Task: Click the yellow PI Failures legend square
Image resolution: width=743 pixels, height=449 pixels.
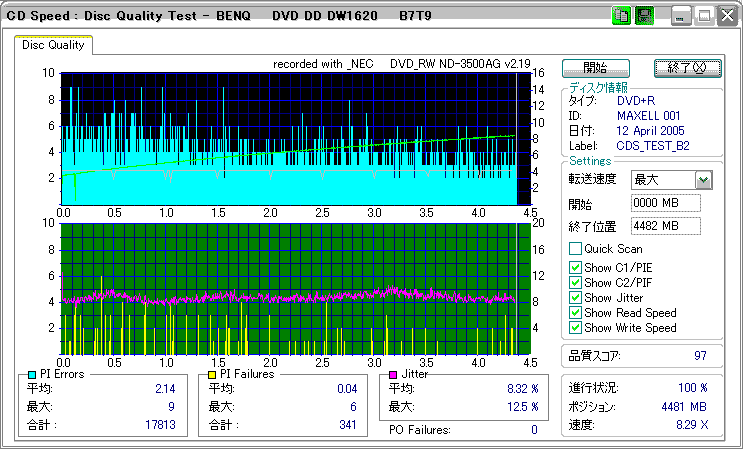Action: pos(212,374)
